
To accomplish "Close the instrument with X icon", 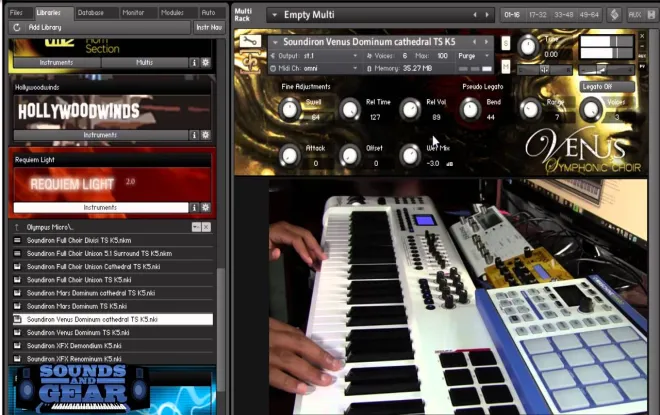I will click(x=642, y=36).
